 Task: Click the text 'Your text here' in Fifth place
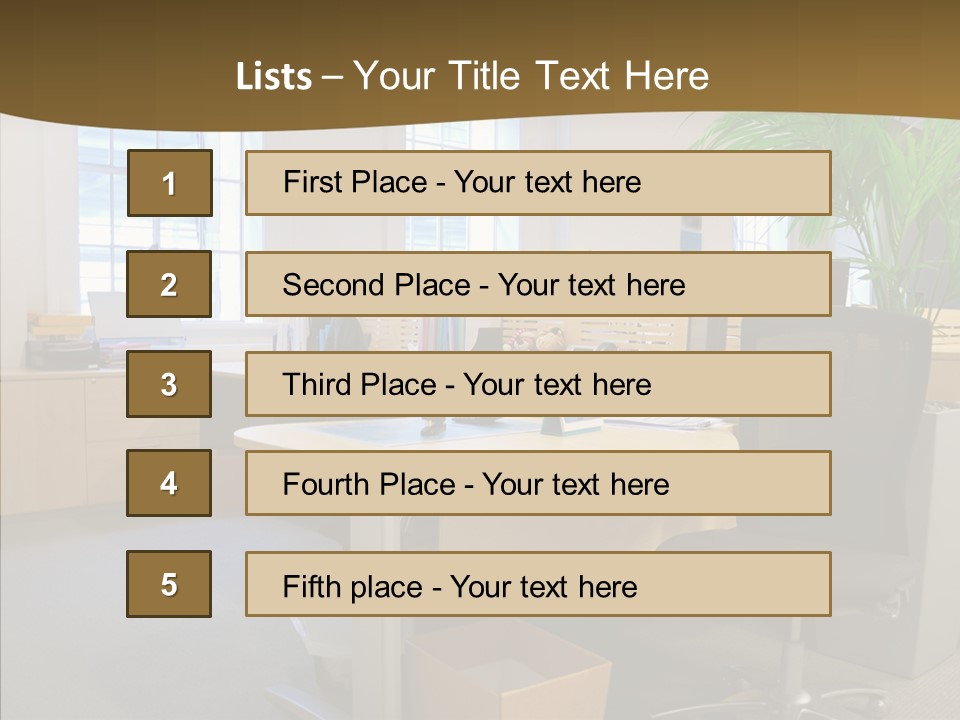pyautogui.click(x=543, y=586)
